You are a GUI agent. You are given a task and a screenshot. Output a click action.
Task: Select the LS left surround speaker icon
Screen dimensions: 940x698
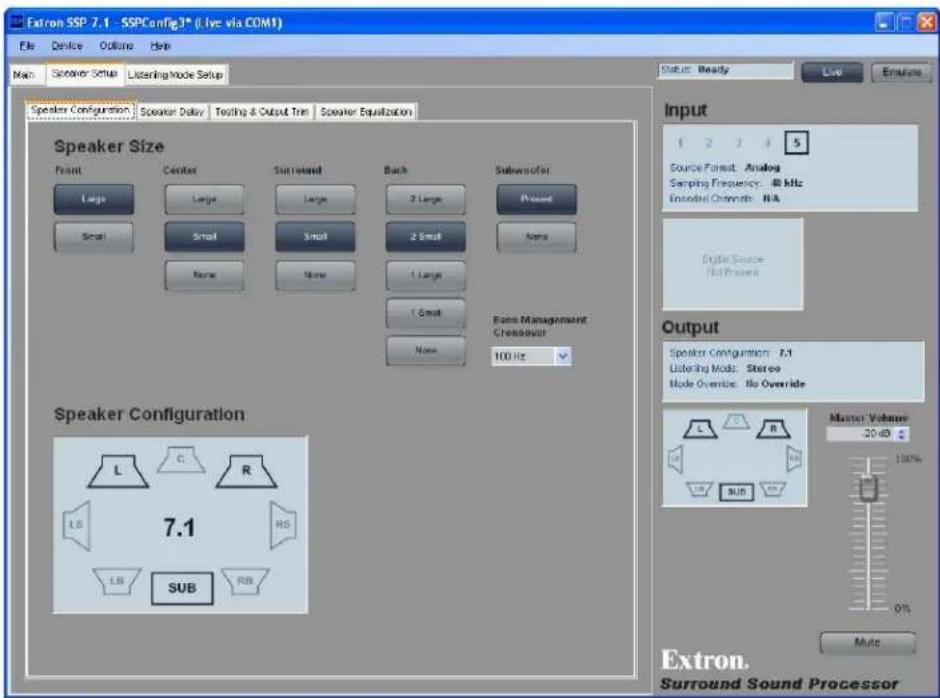pos(77,526)
